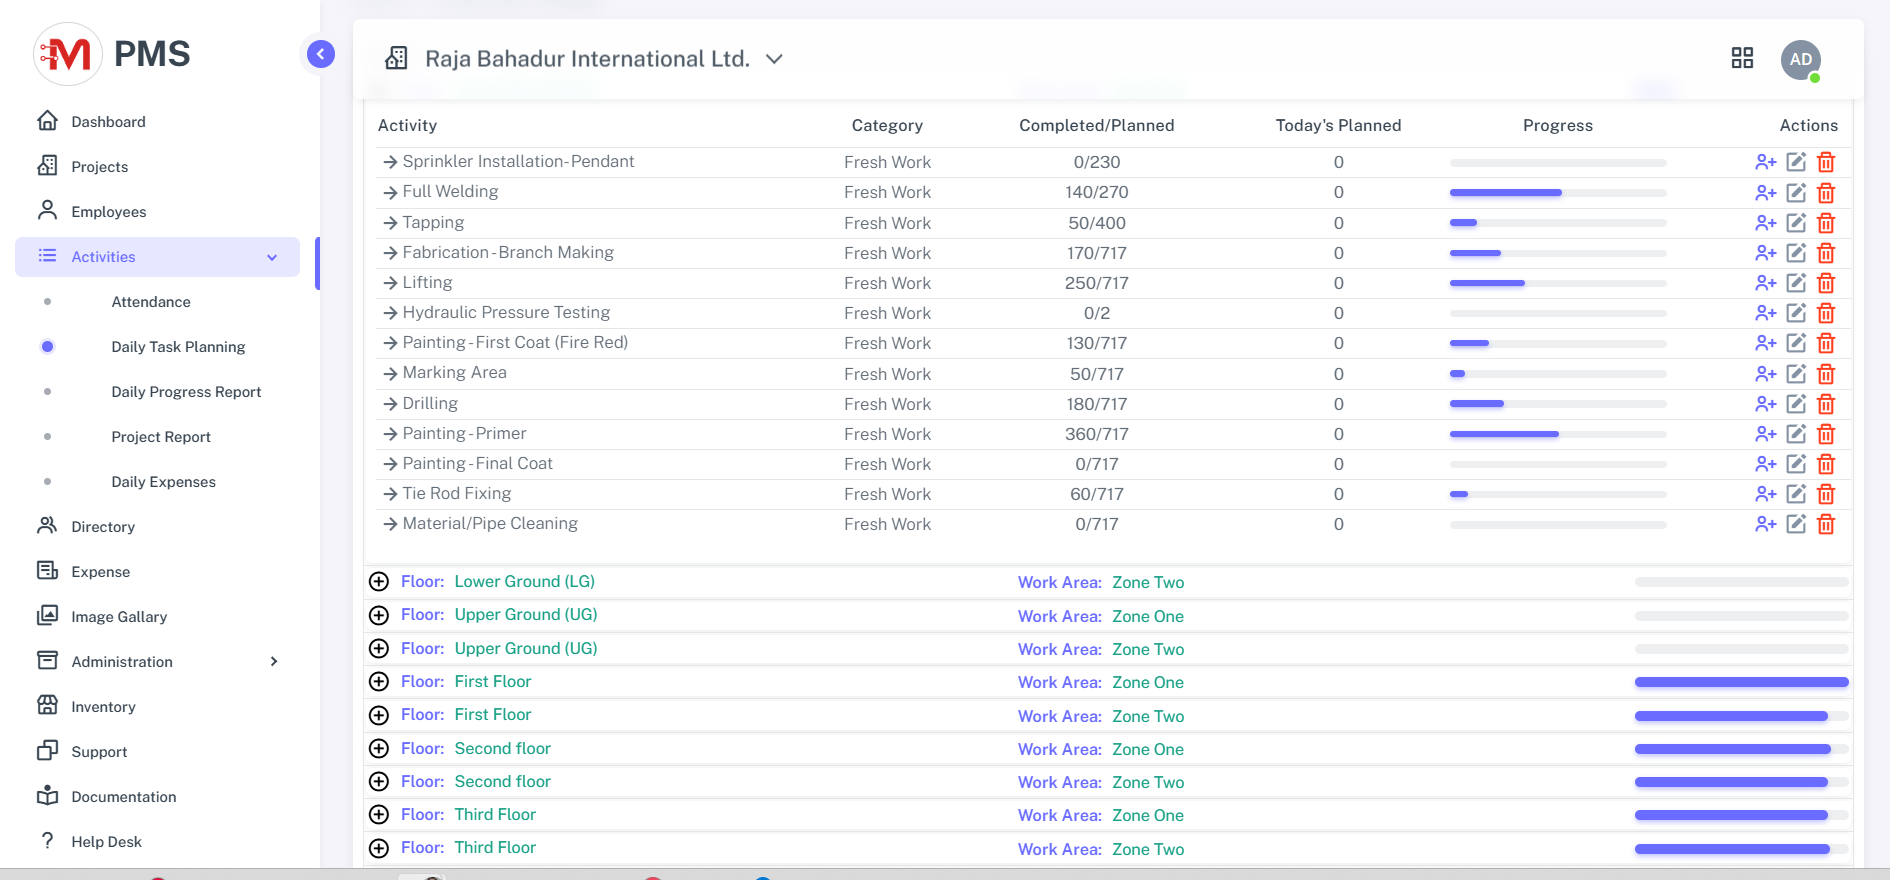
Task: Expand Third Floor Zone Two row
Action: pos(379,848)
